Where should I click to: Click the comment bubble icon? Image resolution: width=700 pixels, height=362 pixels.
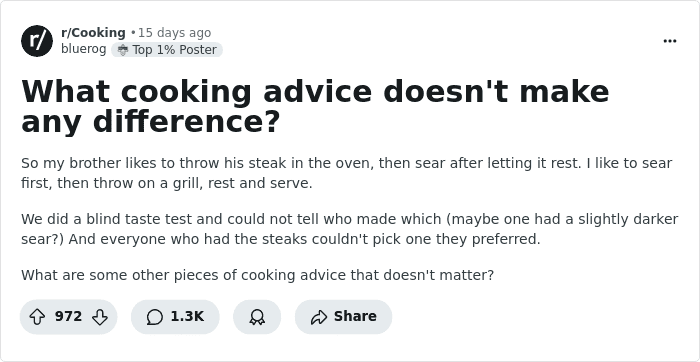tap(154, 317)
